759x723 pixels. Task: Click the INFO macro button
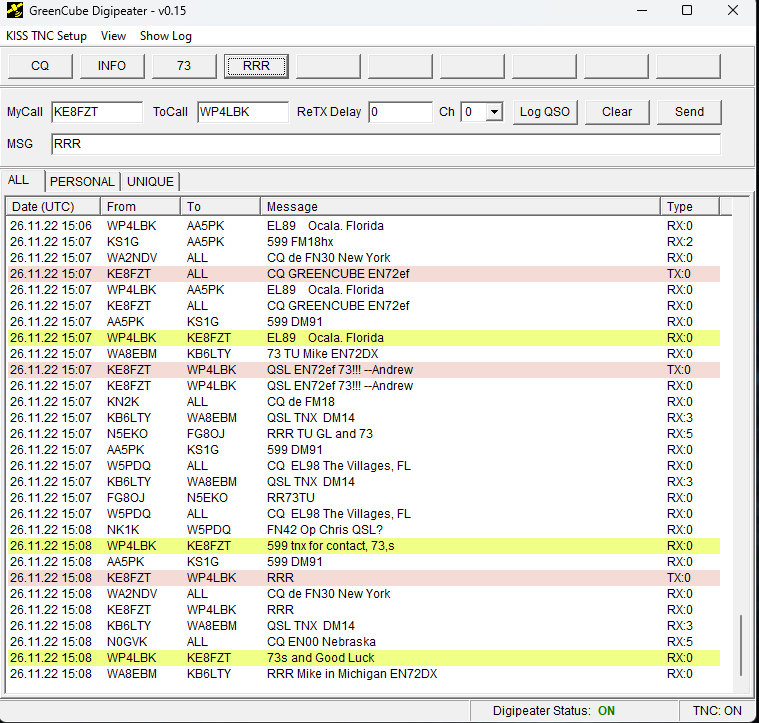click(112, 66)
